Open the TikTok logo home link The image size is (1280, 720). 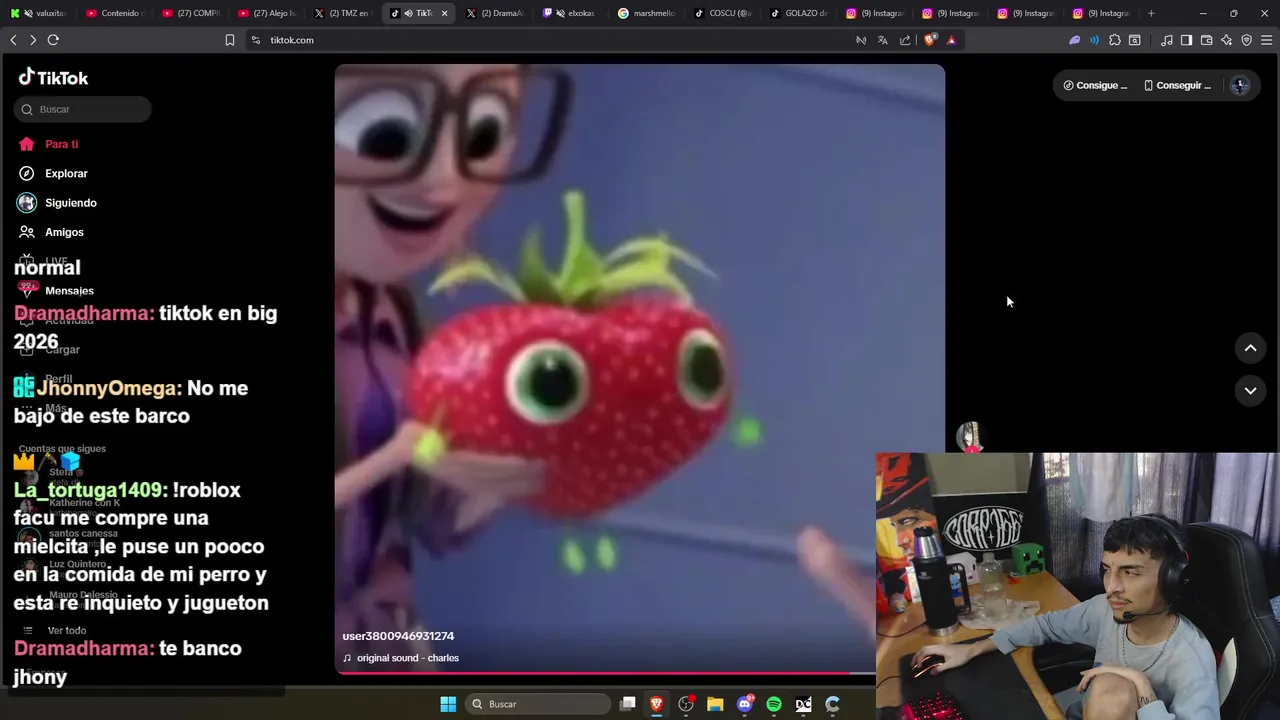pyautogui.click(x=53, y=77)
